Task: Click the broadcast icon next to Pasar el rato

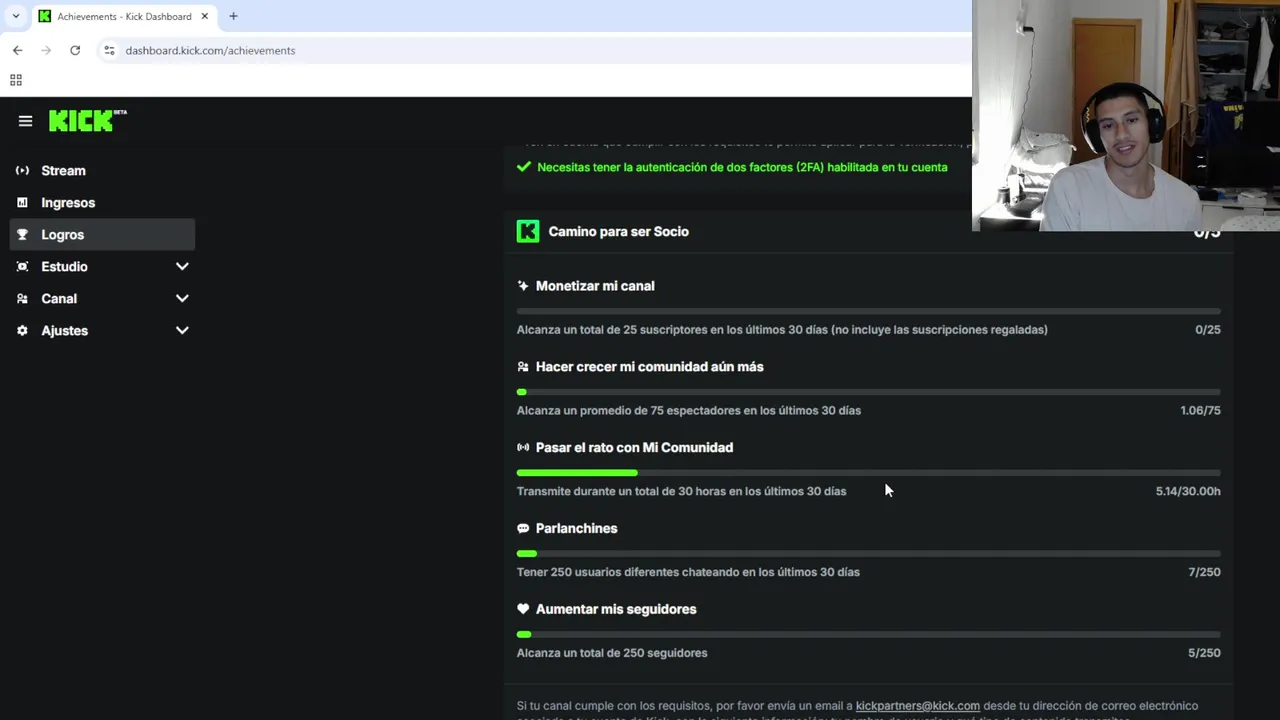Action: pos(522,448)
